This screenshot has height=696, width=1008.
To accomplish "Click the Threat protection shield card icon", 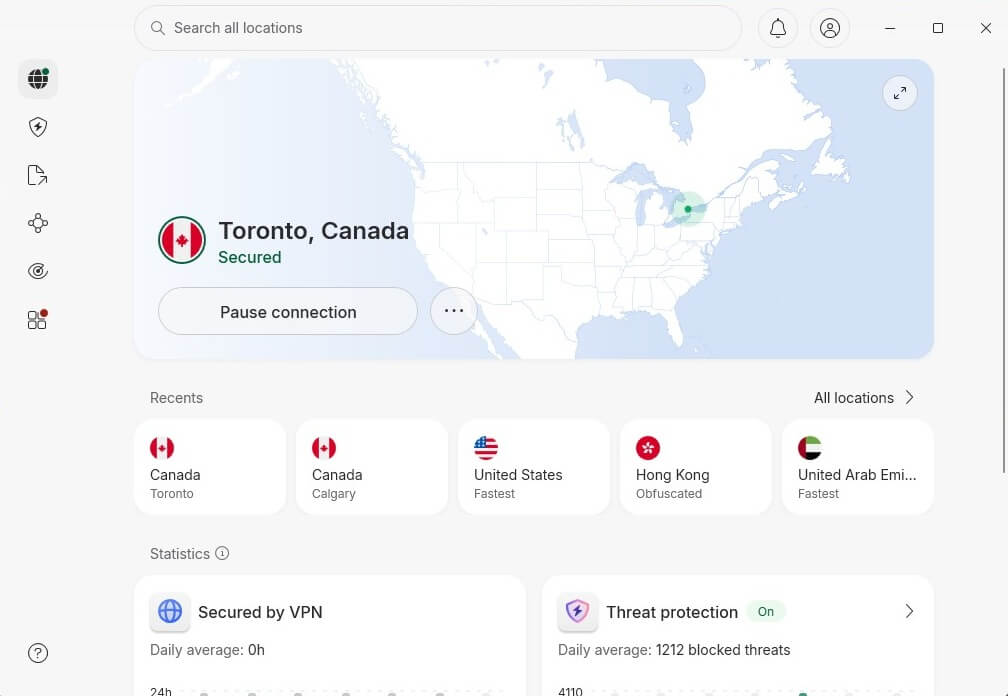I will coord(577,611).
